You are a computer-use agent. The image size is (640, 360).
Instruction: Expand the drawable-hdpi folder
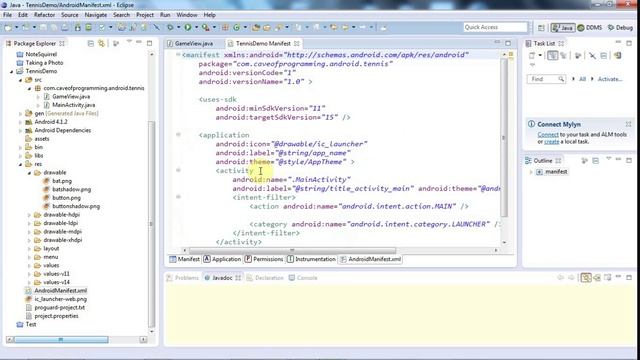click(29, 215)
